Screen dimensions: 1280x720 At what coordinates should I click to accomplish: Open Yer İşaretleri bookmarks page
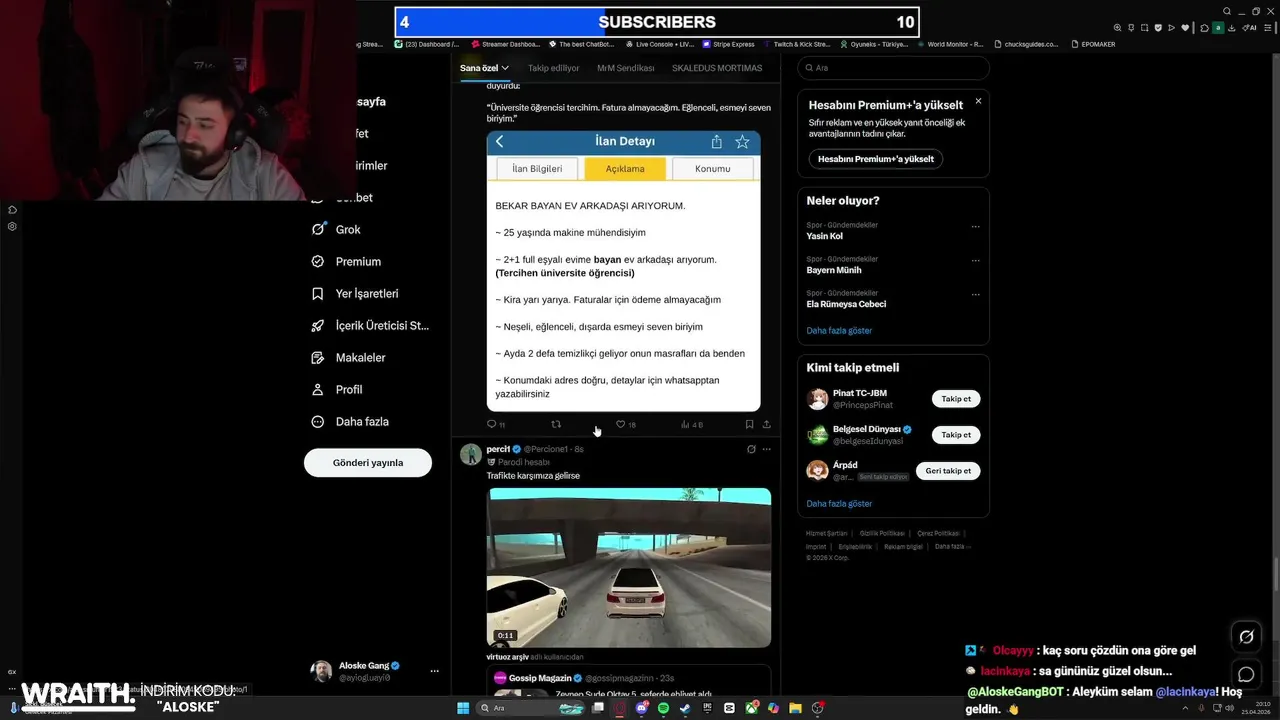point(354,293)
